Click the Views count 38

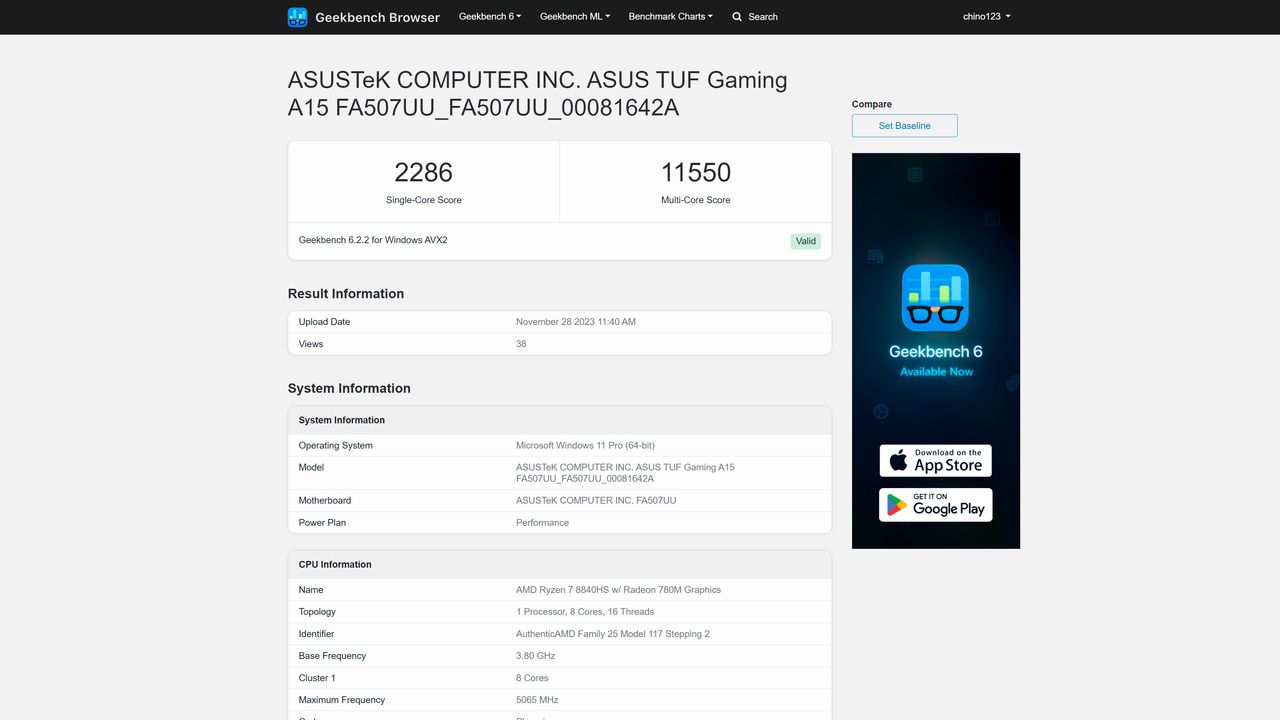pyautogui.click(x=521, y=344)
